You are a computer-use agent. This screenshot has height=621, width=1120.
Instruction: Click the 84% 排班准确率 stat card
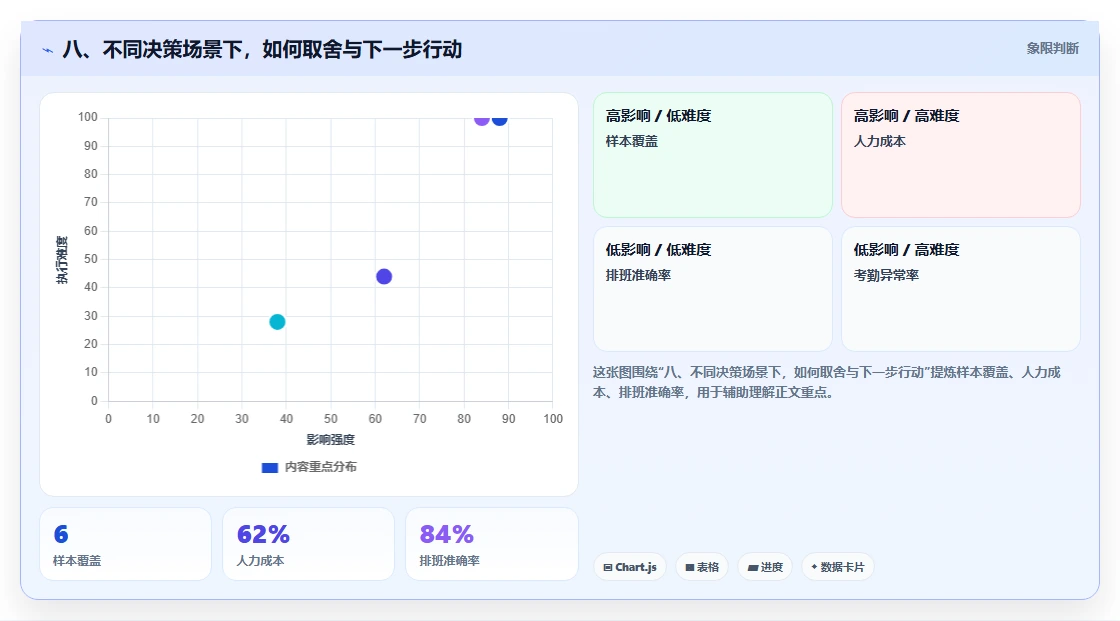point(491,545)
